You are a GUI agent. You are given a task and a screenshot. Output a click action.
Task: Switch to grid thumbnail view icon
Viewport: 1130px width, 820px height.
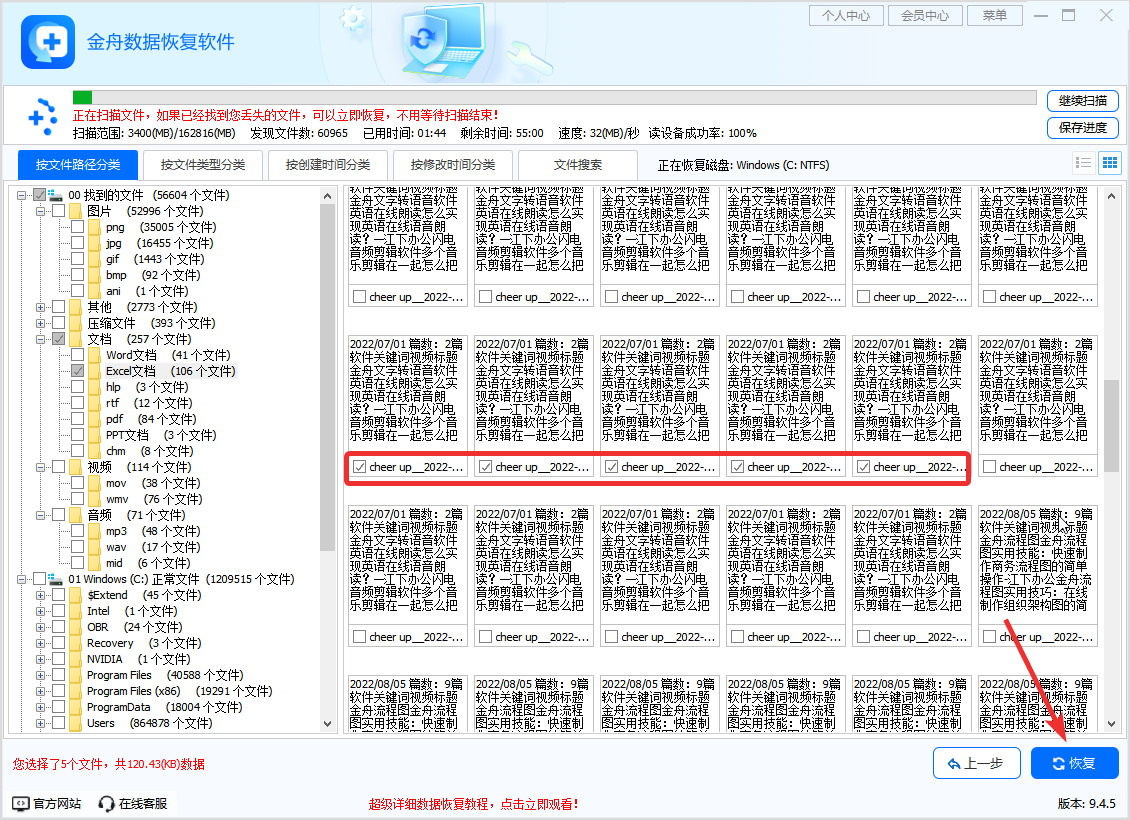pos(1110,163)
